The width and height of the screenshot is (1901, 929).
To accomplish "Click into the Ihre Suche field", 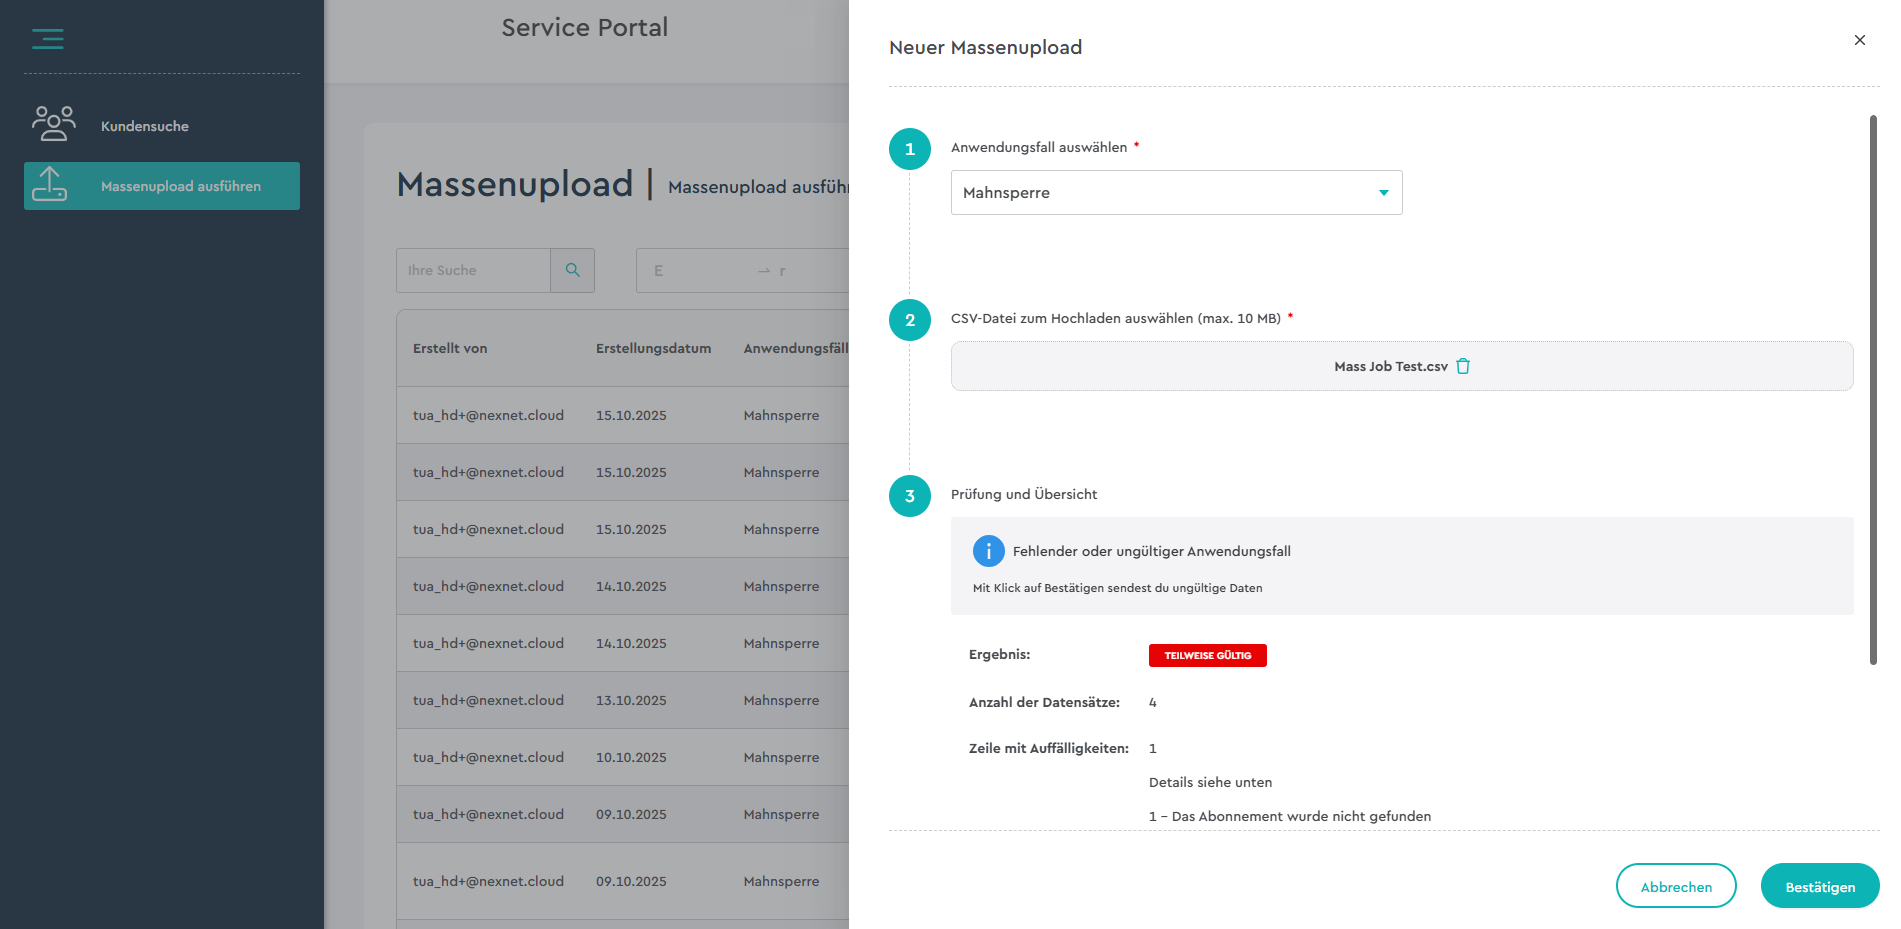I will click(x=473, y=270).
